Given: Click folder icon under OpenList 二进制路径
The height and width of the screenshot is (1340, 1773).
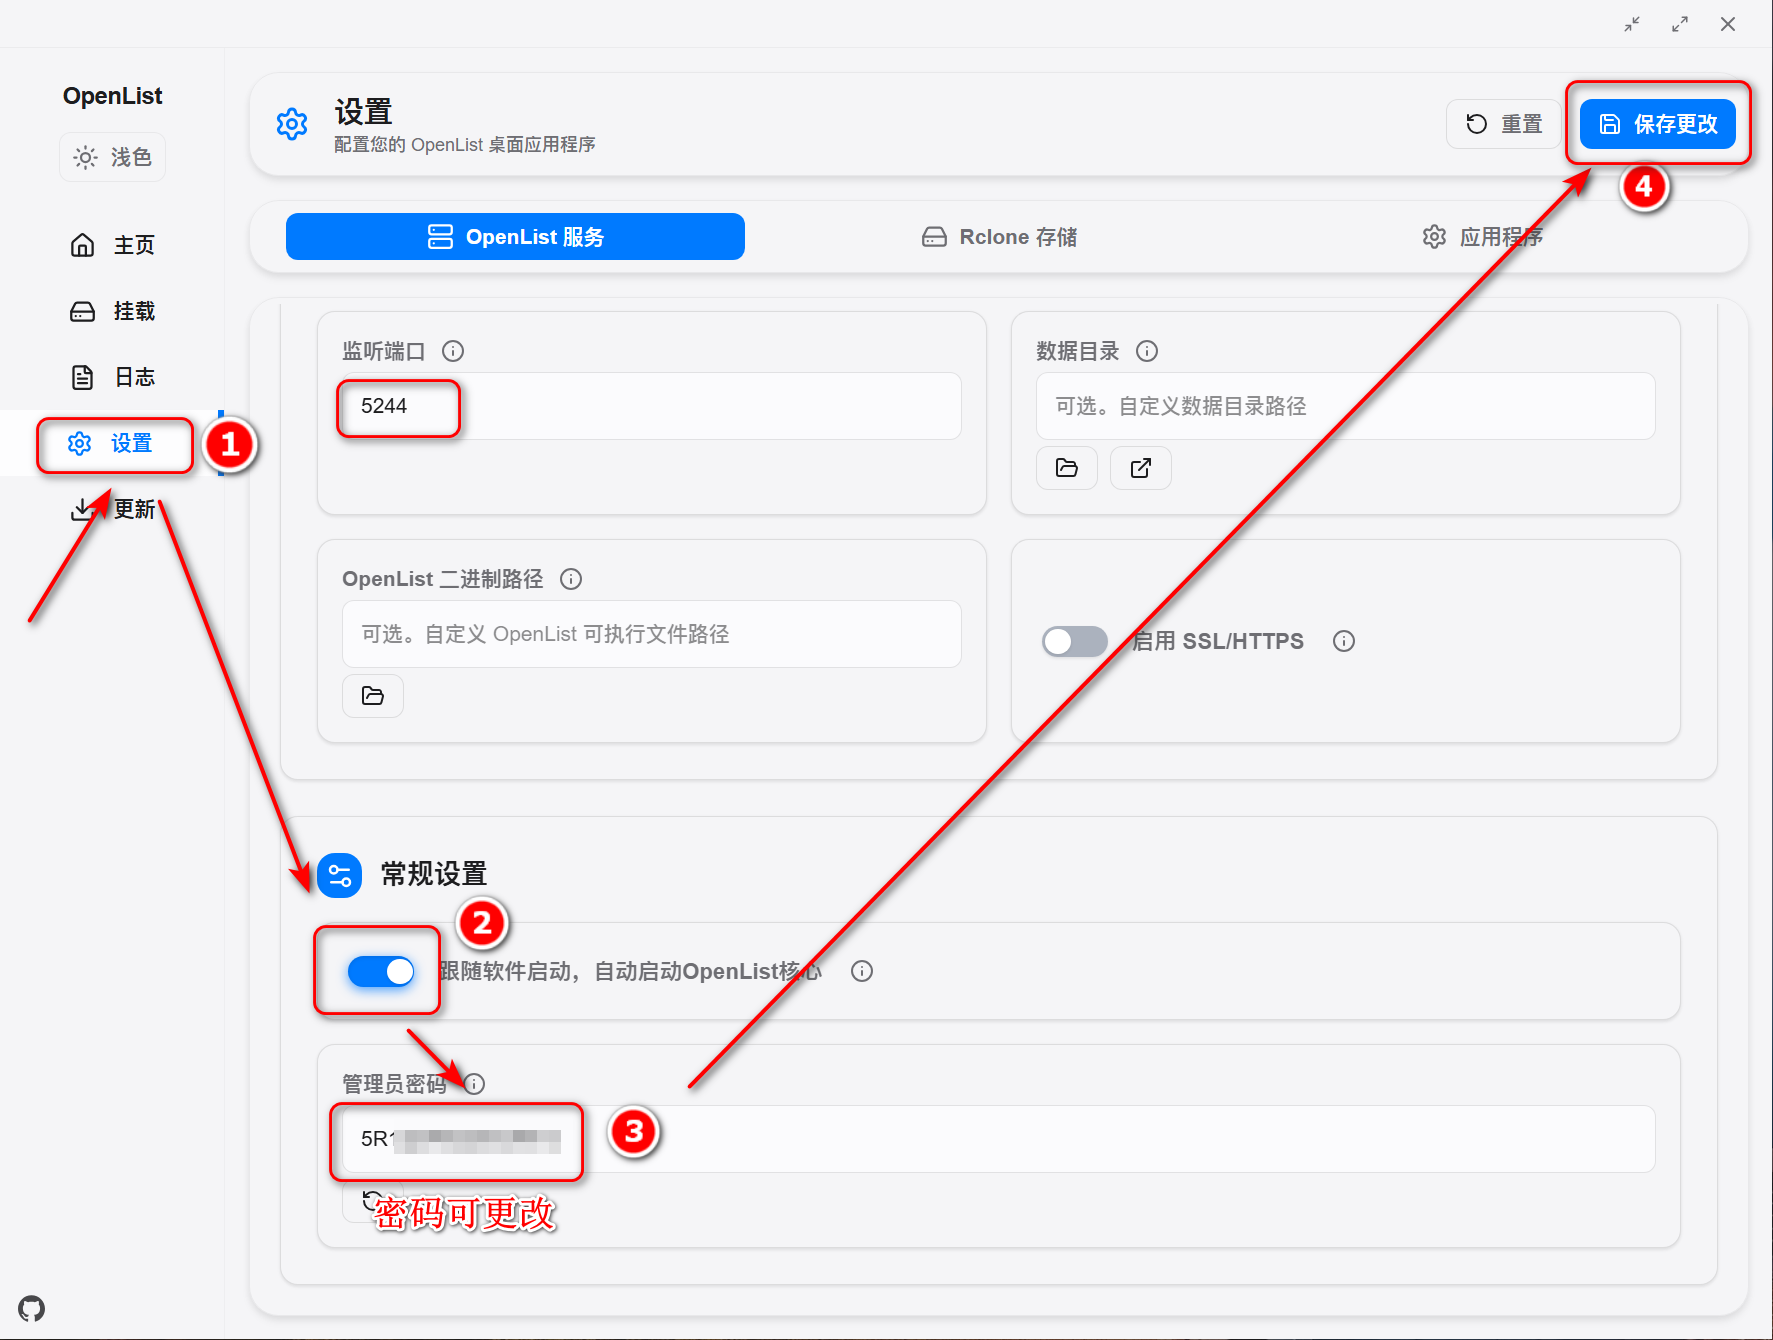Looking at the screenshot, I should point(372,695).
